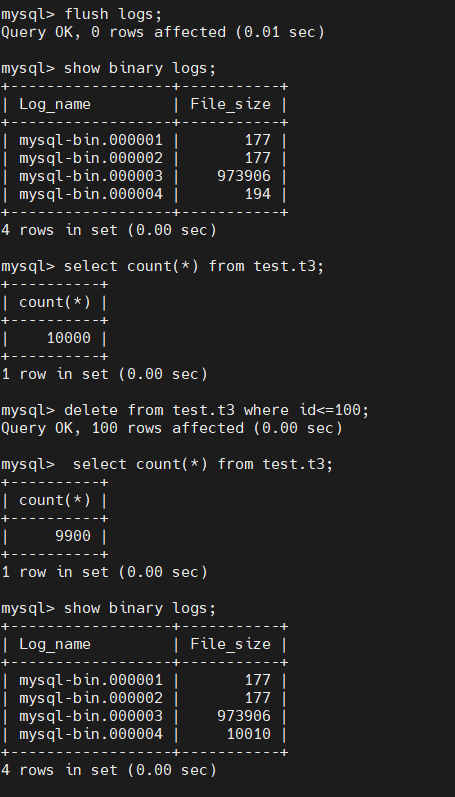Click mysql-bin.000001 in the first table
Screen dimensions: 455x797
(91, 140)
